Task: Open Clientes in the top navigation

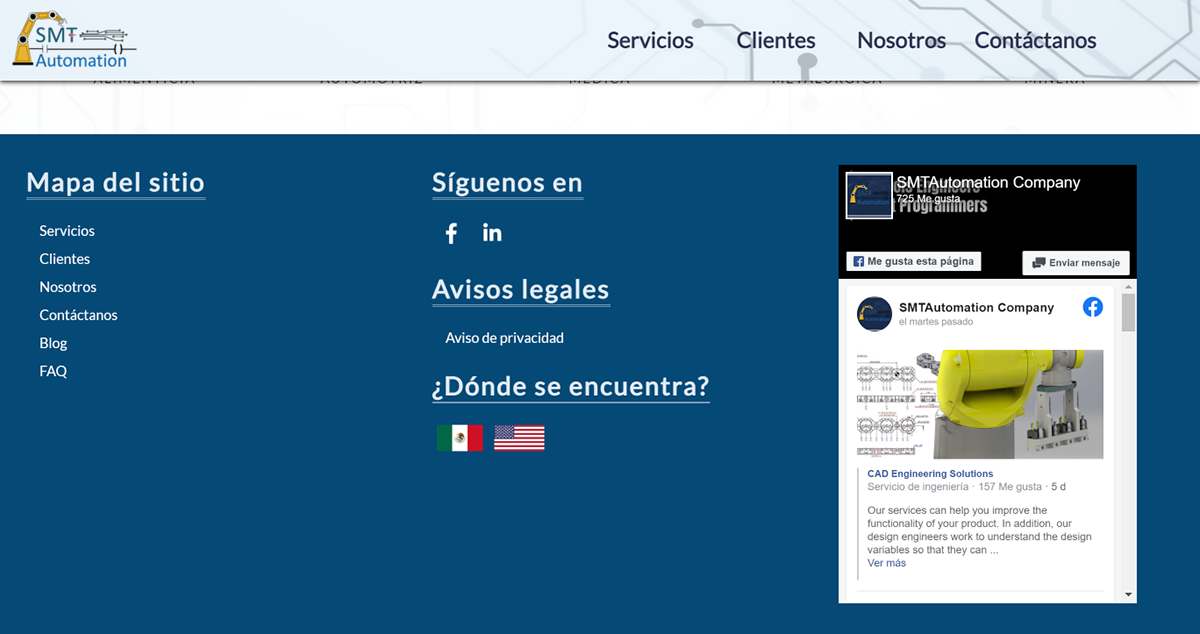Action: click(776, 41)
